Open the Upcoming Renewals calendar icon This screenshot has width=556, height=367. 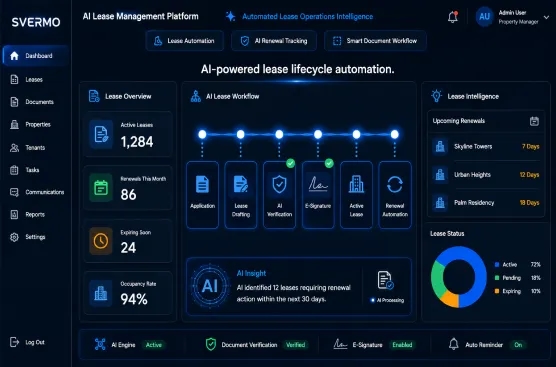pos(534,121)
